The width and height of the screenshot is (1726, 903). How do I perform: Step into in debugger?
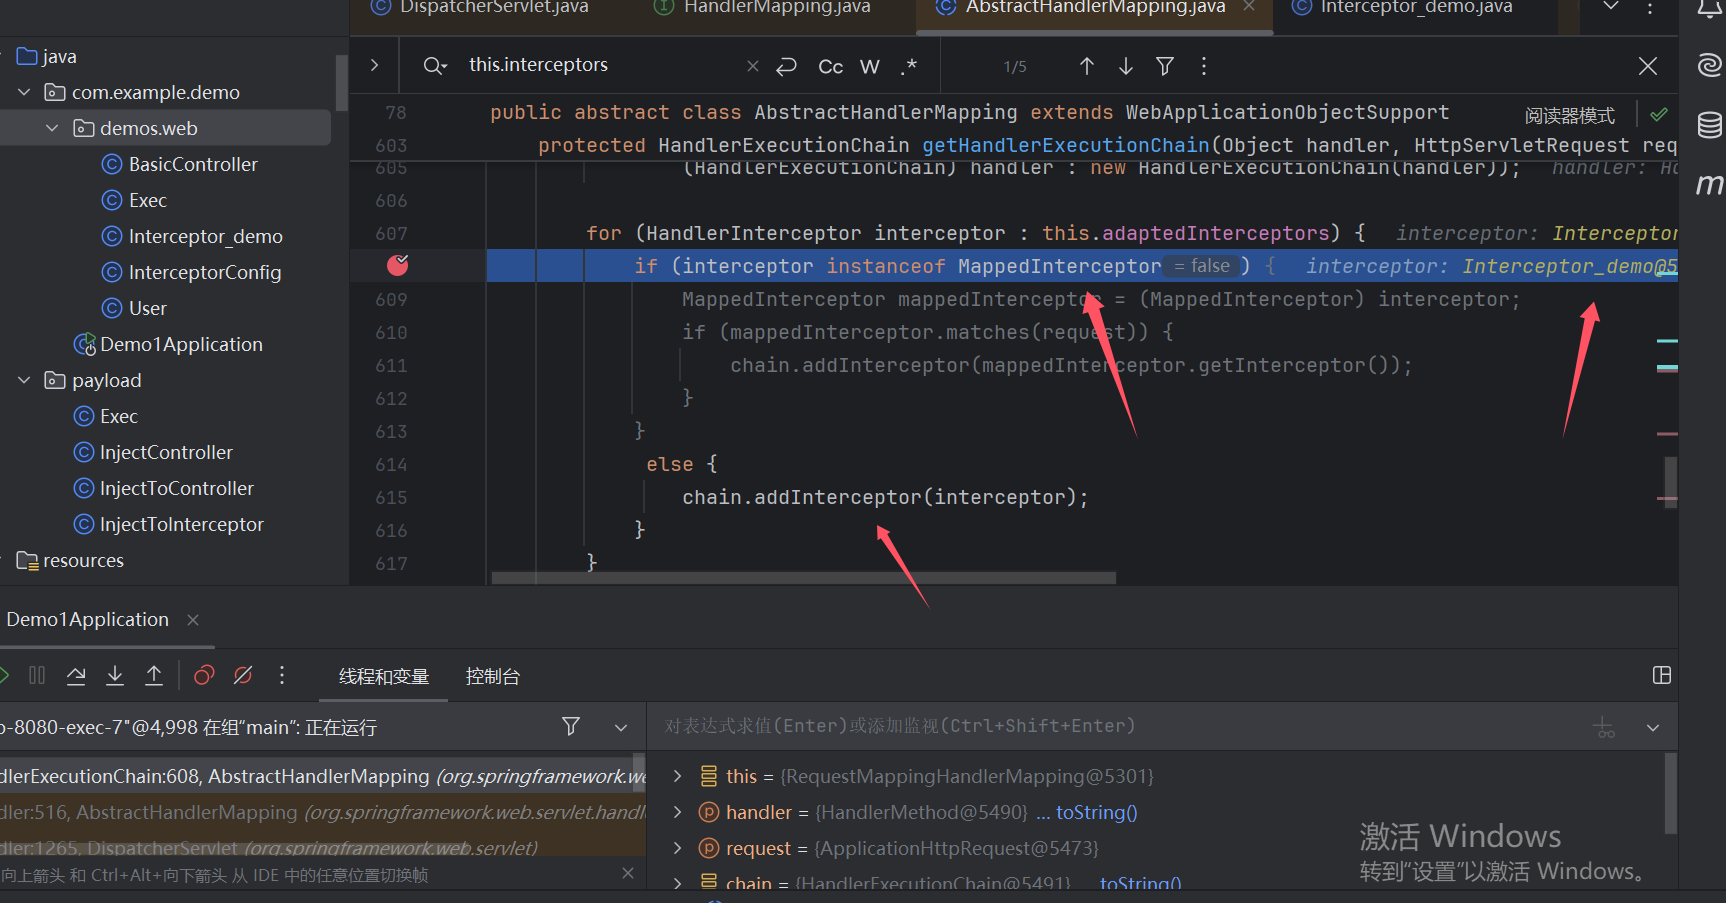(115, 675)
